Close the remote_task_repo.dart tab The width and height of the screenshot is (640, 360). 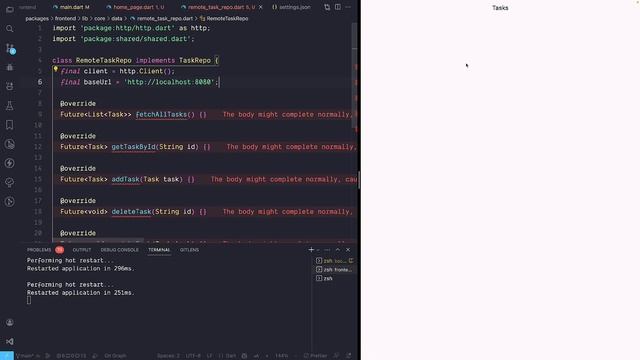pyautogui.click(x=260, y=7)
